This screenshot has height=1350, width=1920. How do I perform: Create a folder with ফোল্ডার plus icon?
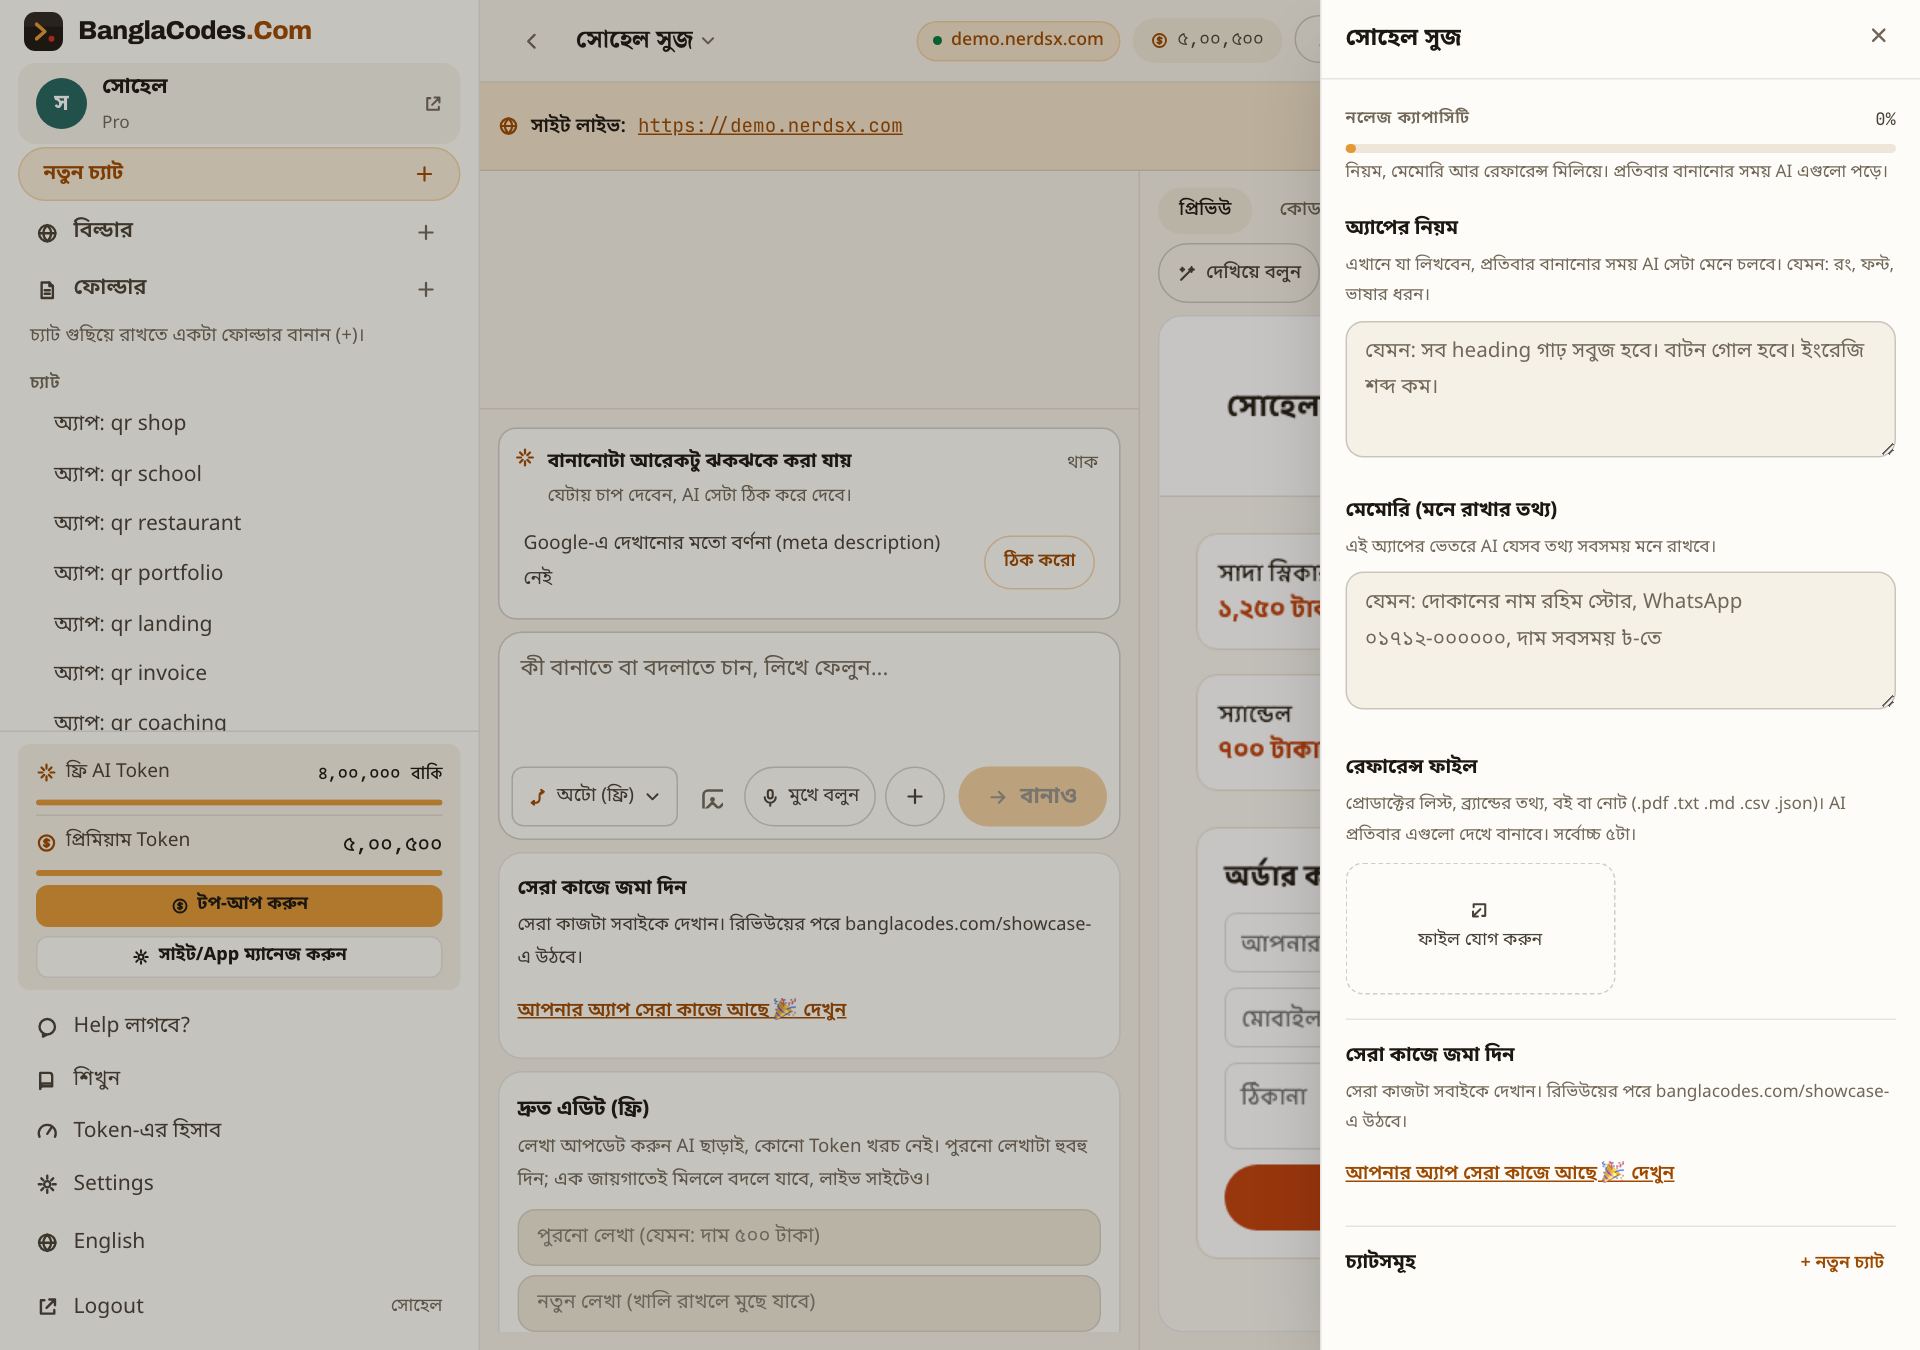tap(426, 290)
